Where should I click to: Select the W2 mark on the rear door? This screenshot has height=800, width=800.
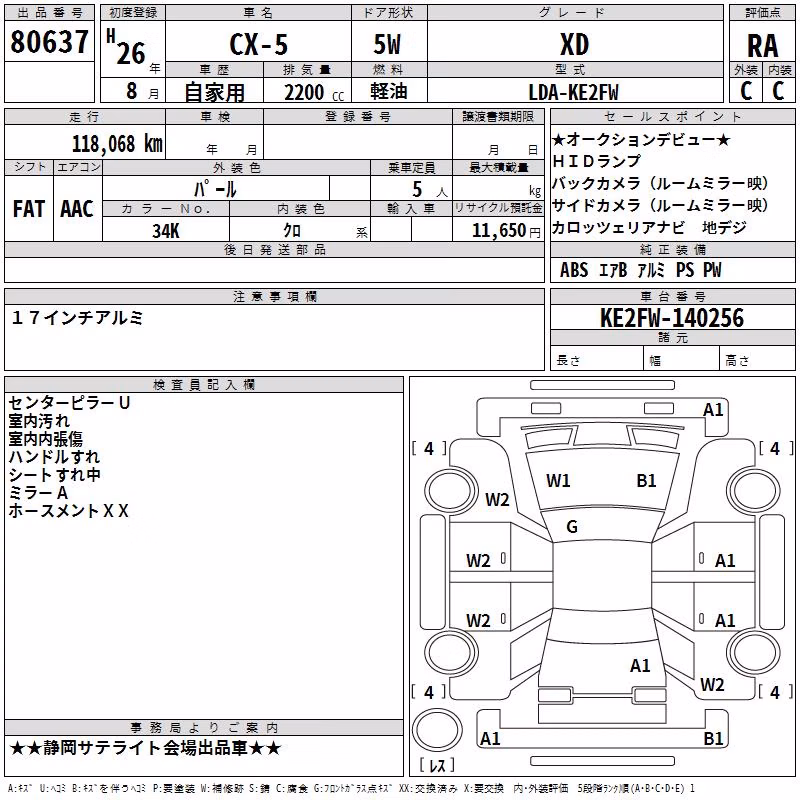(x=478, y=620)
